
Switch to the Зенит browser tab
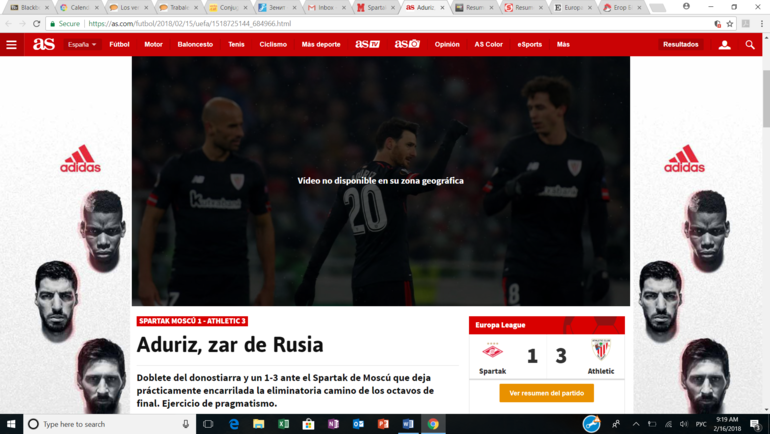click(278, 7)
